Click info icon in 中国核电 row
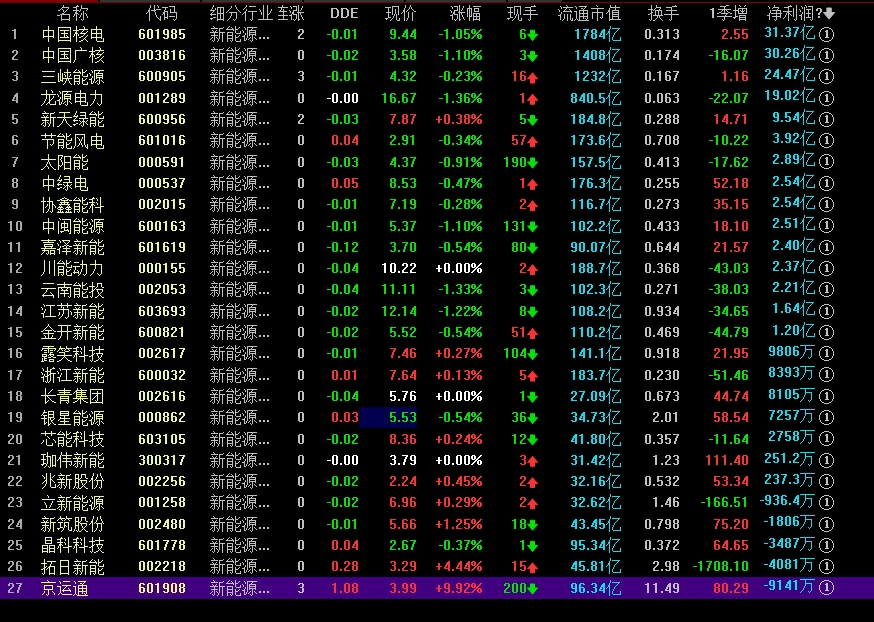This screenshot has height=622, width=874. click(827, 35)
